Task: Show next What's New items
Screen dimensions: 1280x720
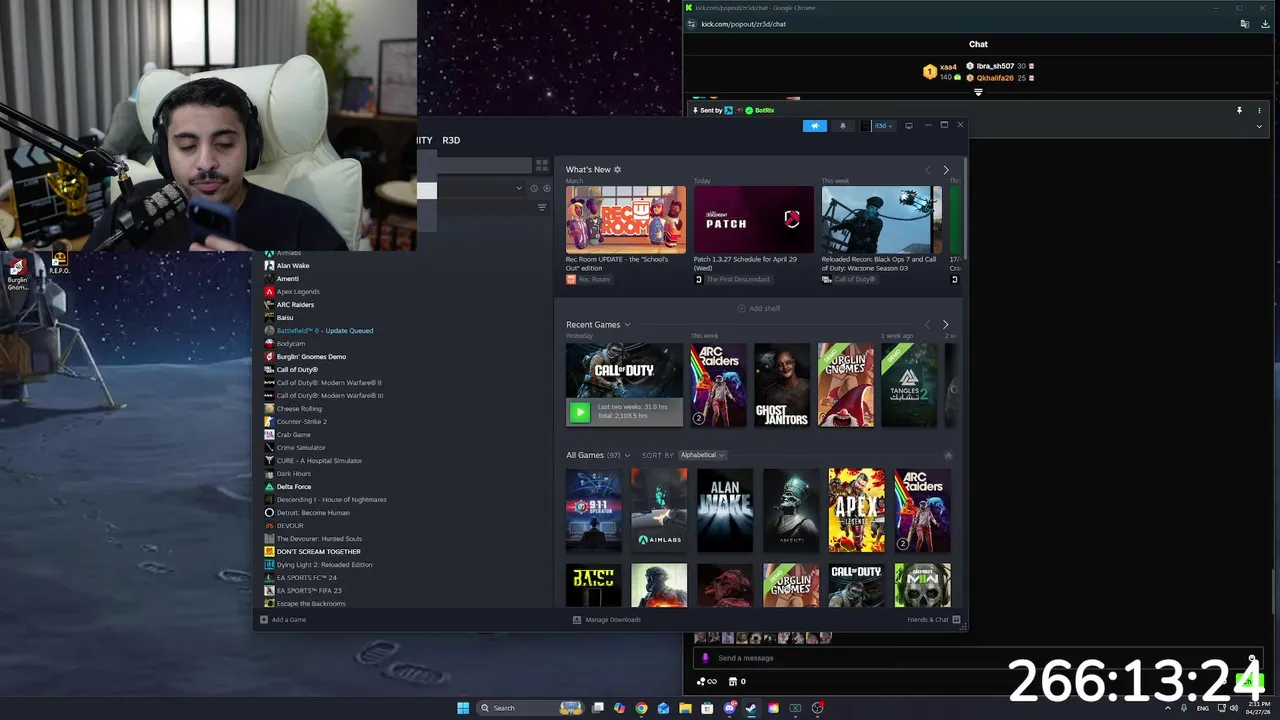Action: point(946,170)
